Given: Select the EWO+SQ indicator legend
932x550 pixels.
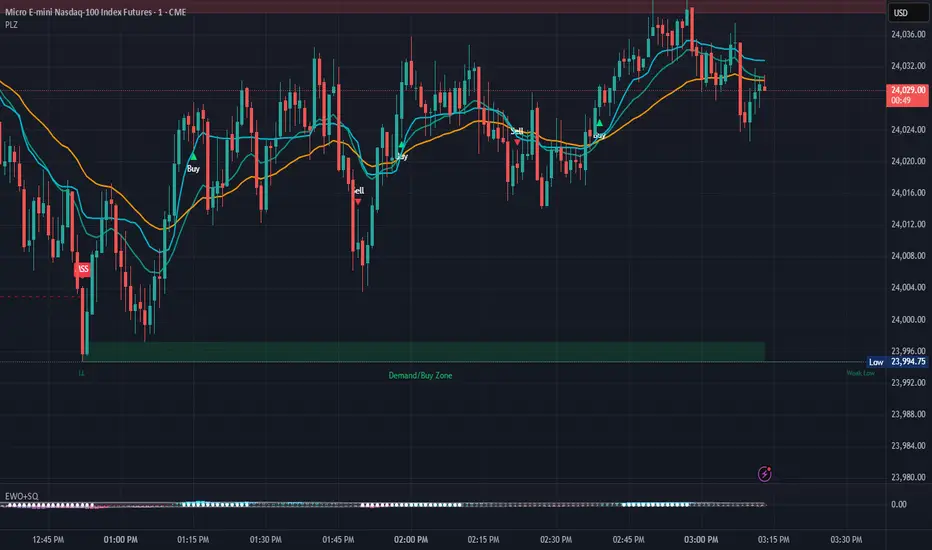Looking at the screenshot, I should [x=22, y=495].
